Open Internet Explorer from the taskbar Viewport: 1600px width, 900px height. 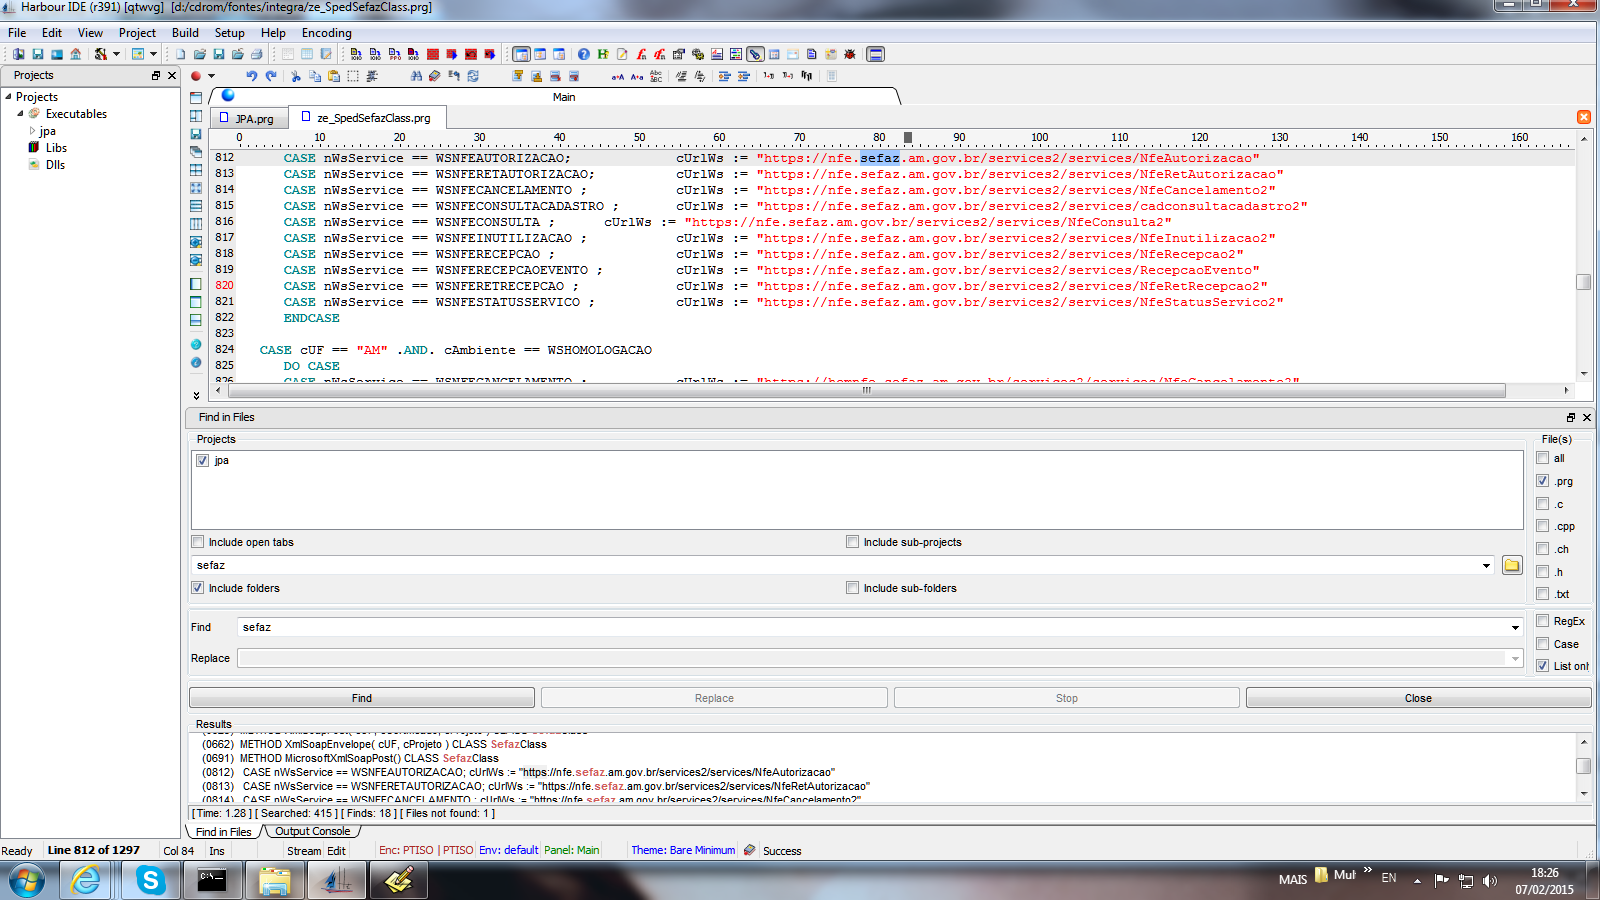pos(86,881)
